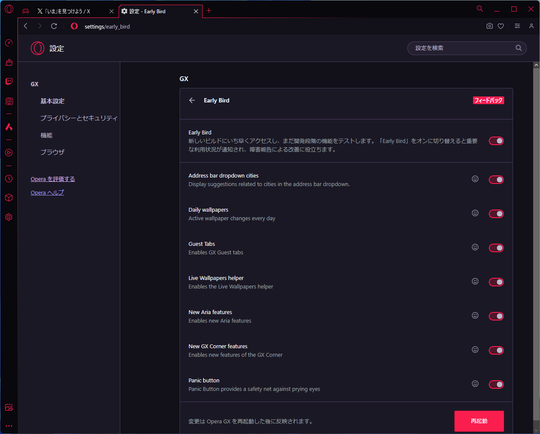
Task: Click the Opera icon in address bar
Action: (x=74, y=26)
